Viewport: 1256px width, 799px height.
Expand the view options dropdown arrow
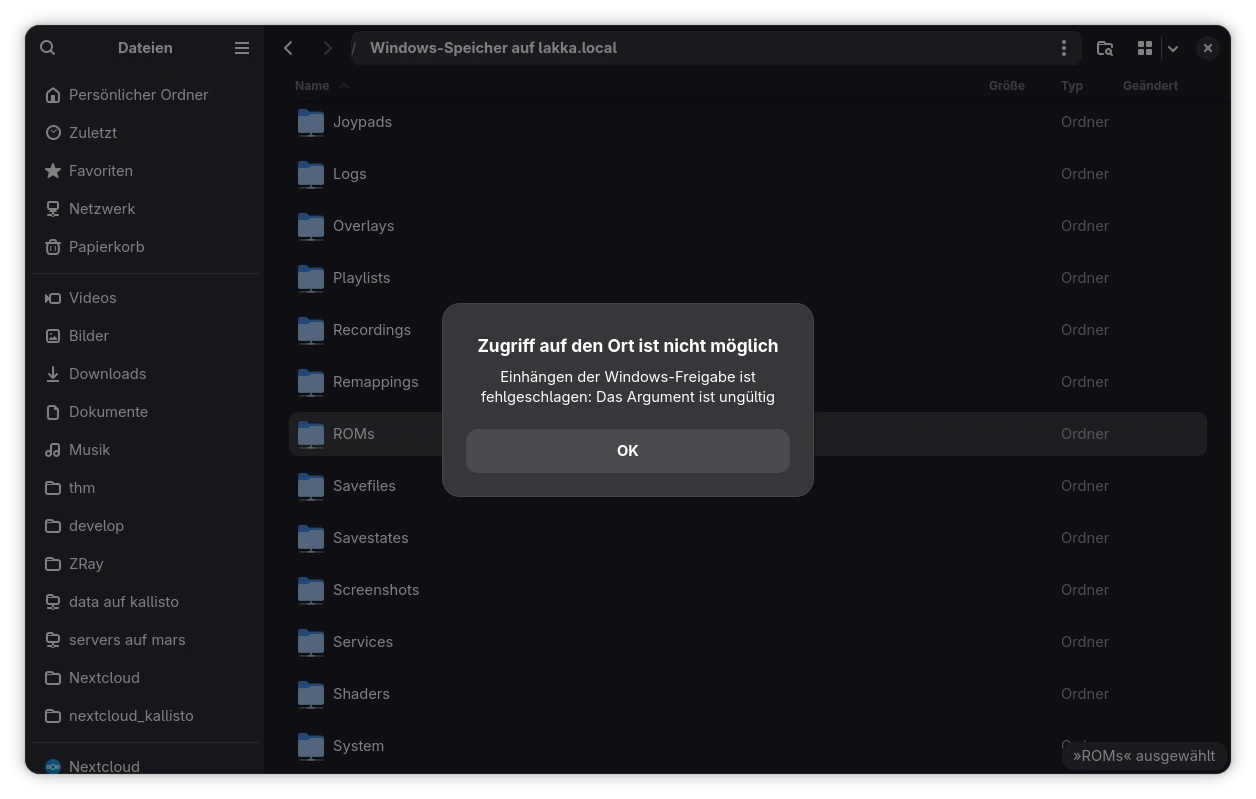tap(1173, 48)
